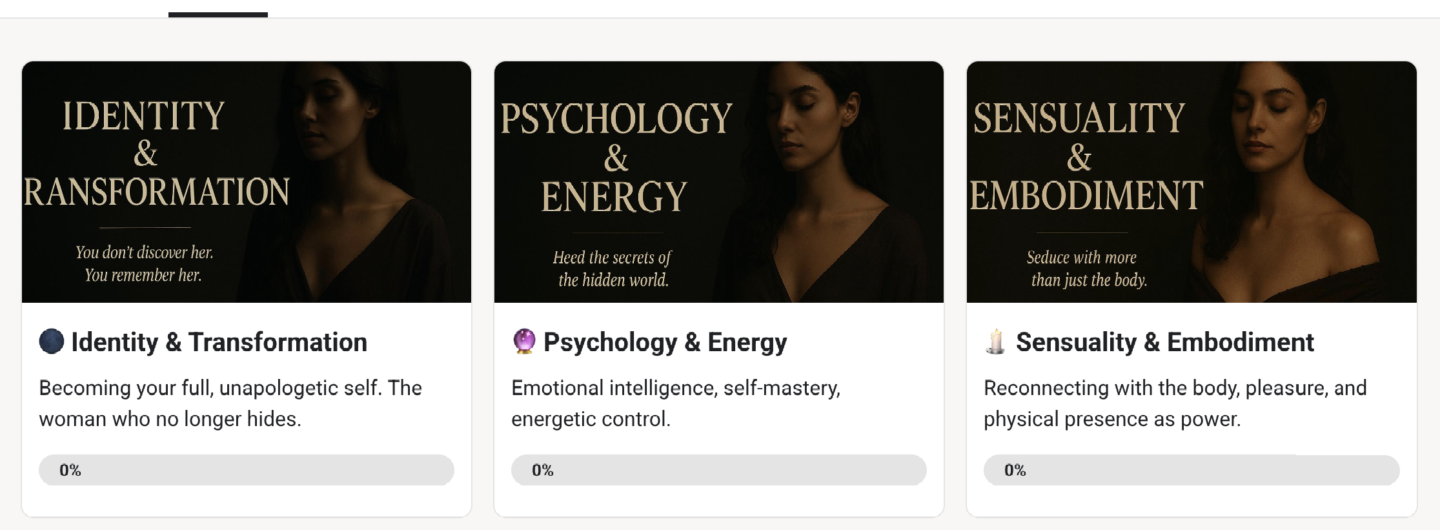Click the Sensuality & Embodiment progress bar
1440x530 pixels.
(x=1191, y=470)
